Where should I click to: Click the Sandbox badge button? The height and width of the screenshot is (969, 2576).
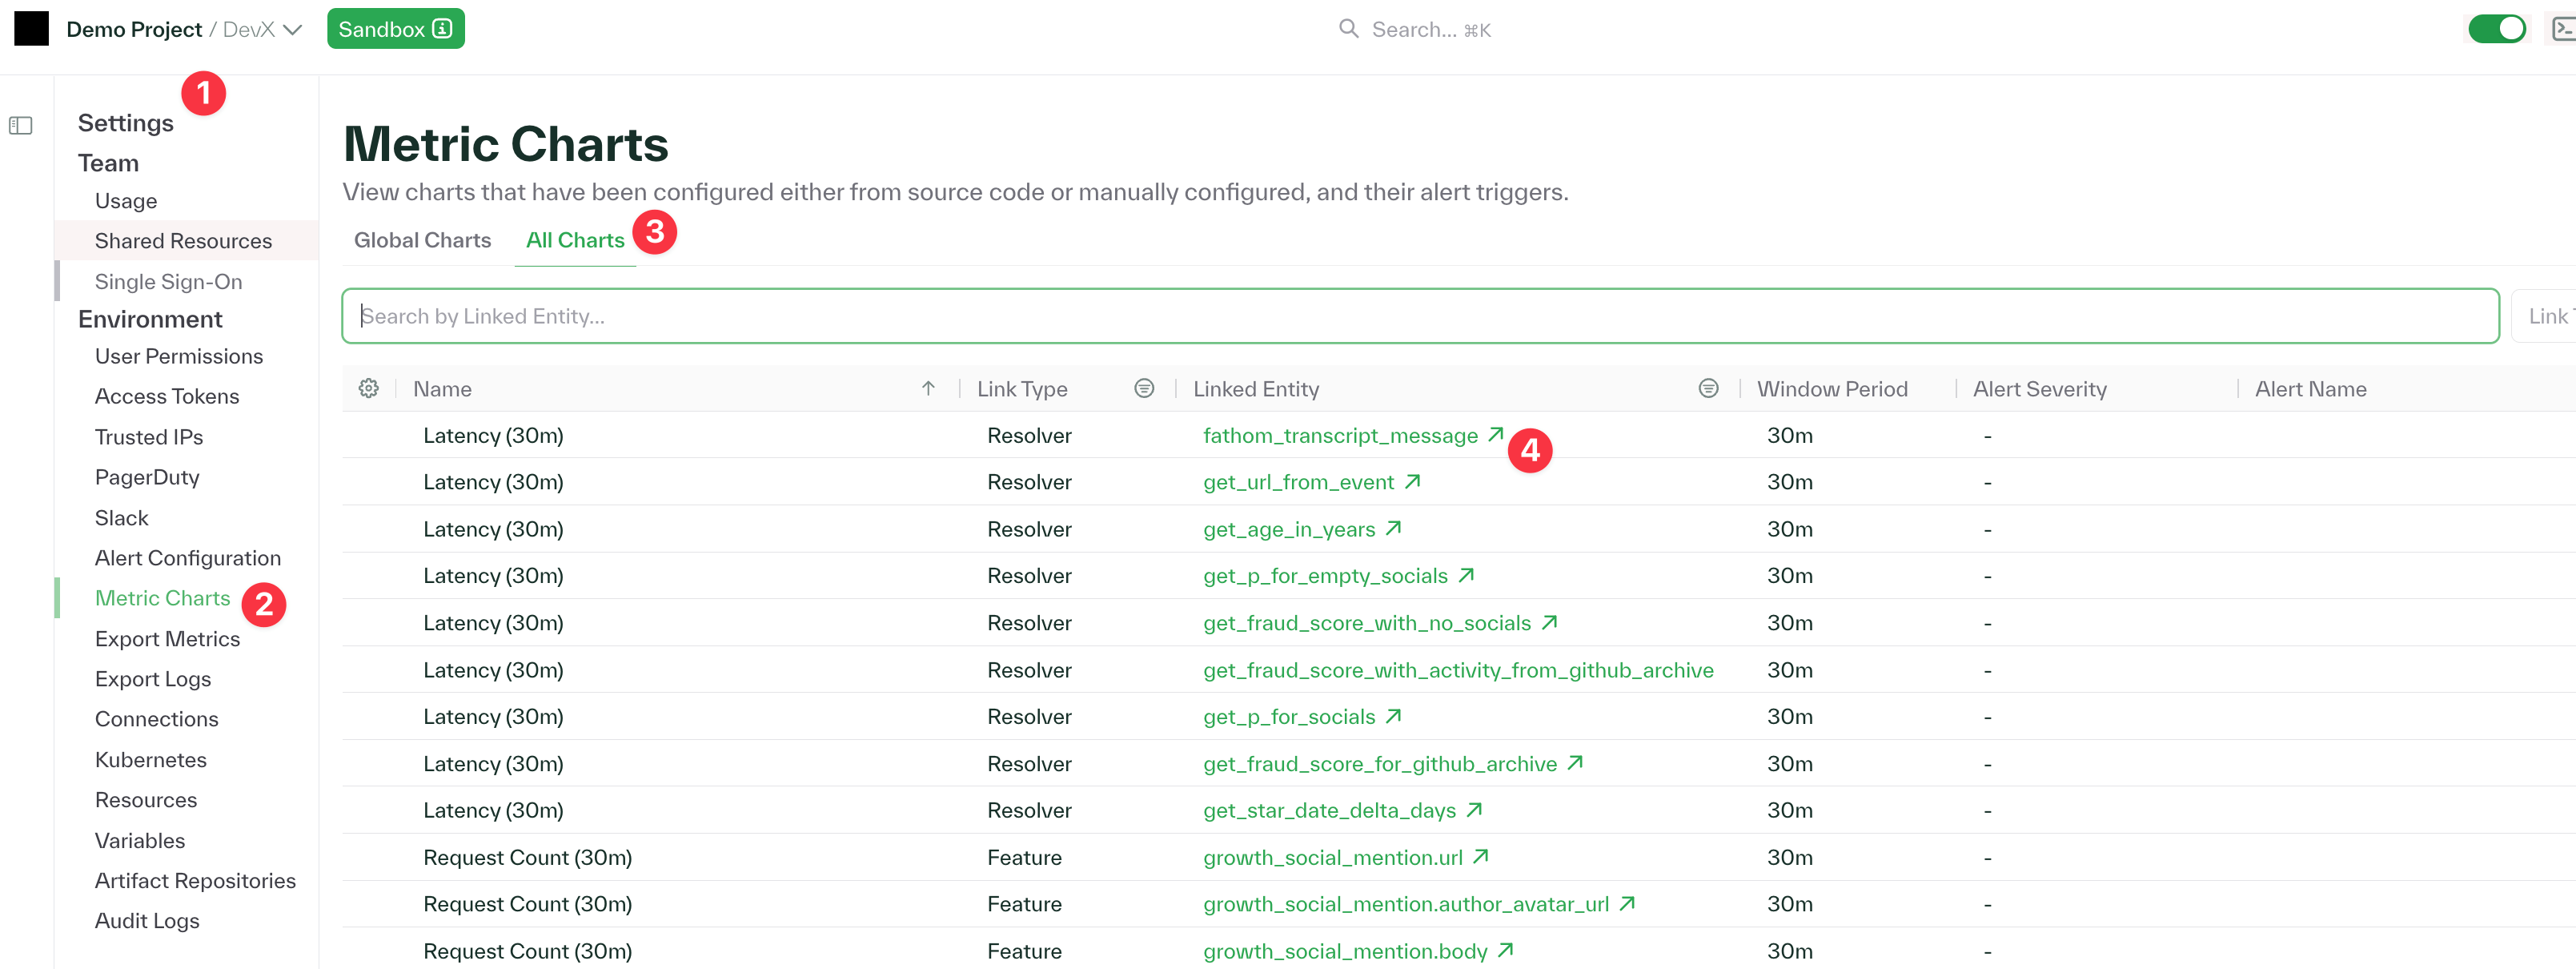[x=395, y=29]
